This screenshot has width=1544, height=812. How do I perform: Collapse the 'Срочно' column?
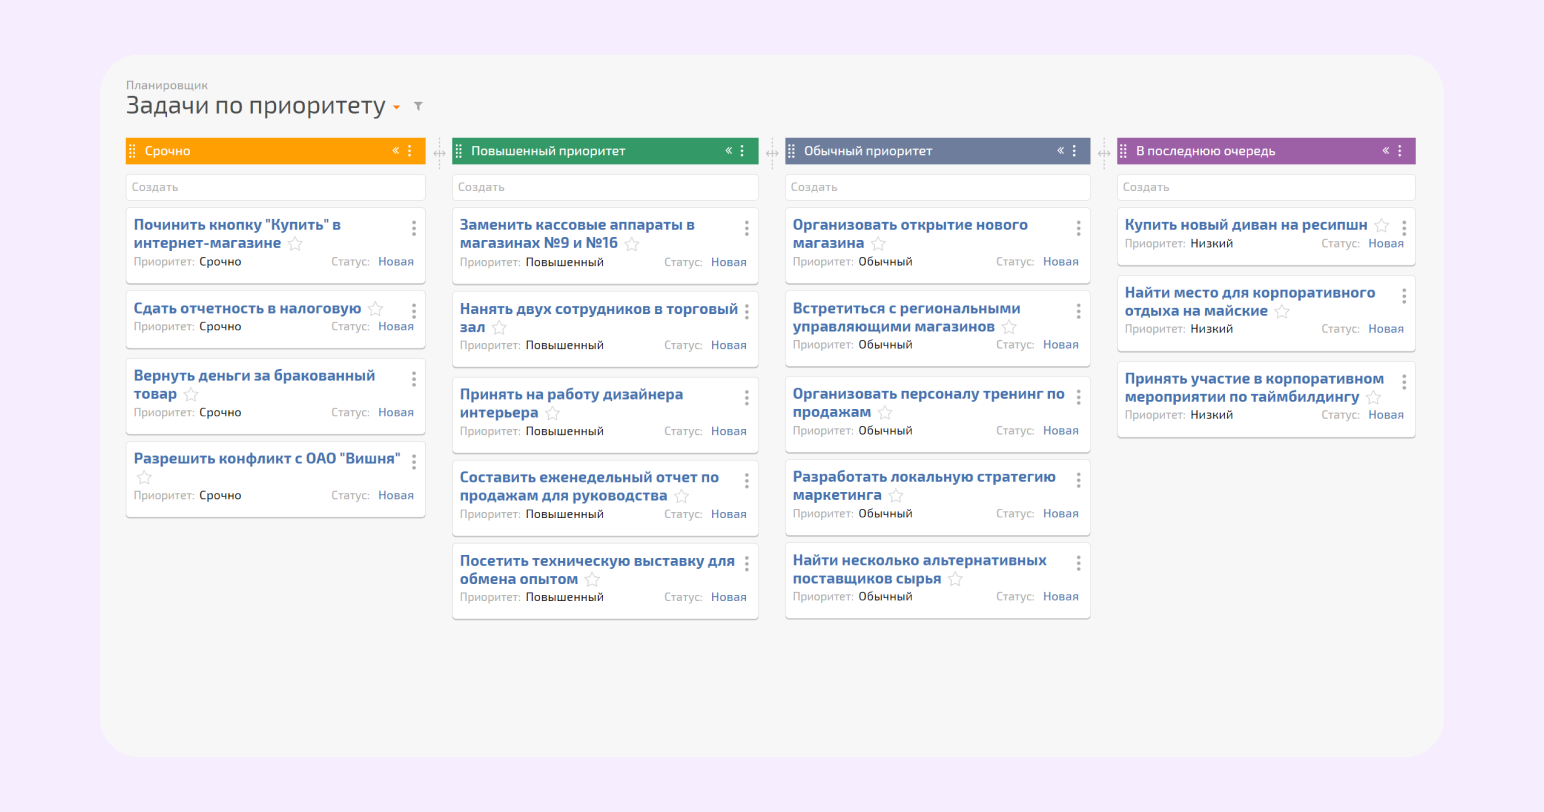click(396, 151)
